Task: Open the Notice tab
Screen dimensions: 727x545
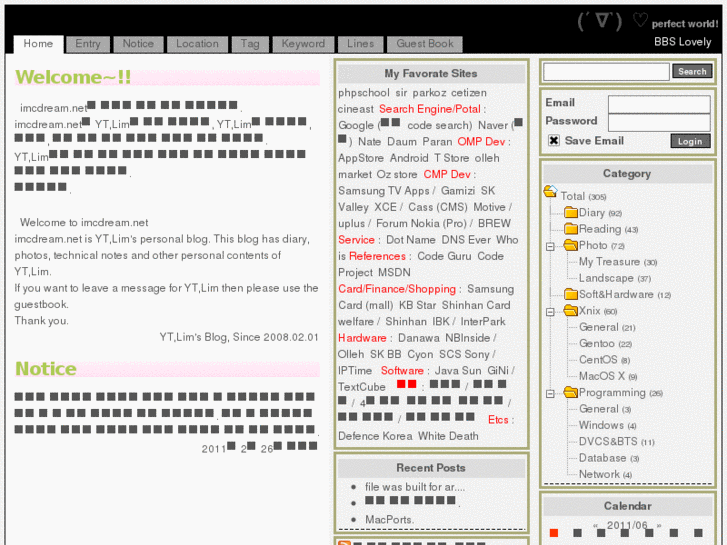Action: [x=138, y=44]
